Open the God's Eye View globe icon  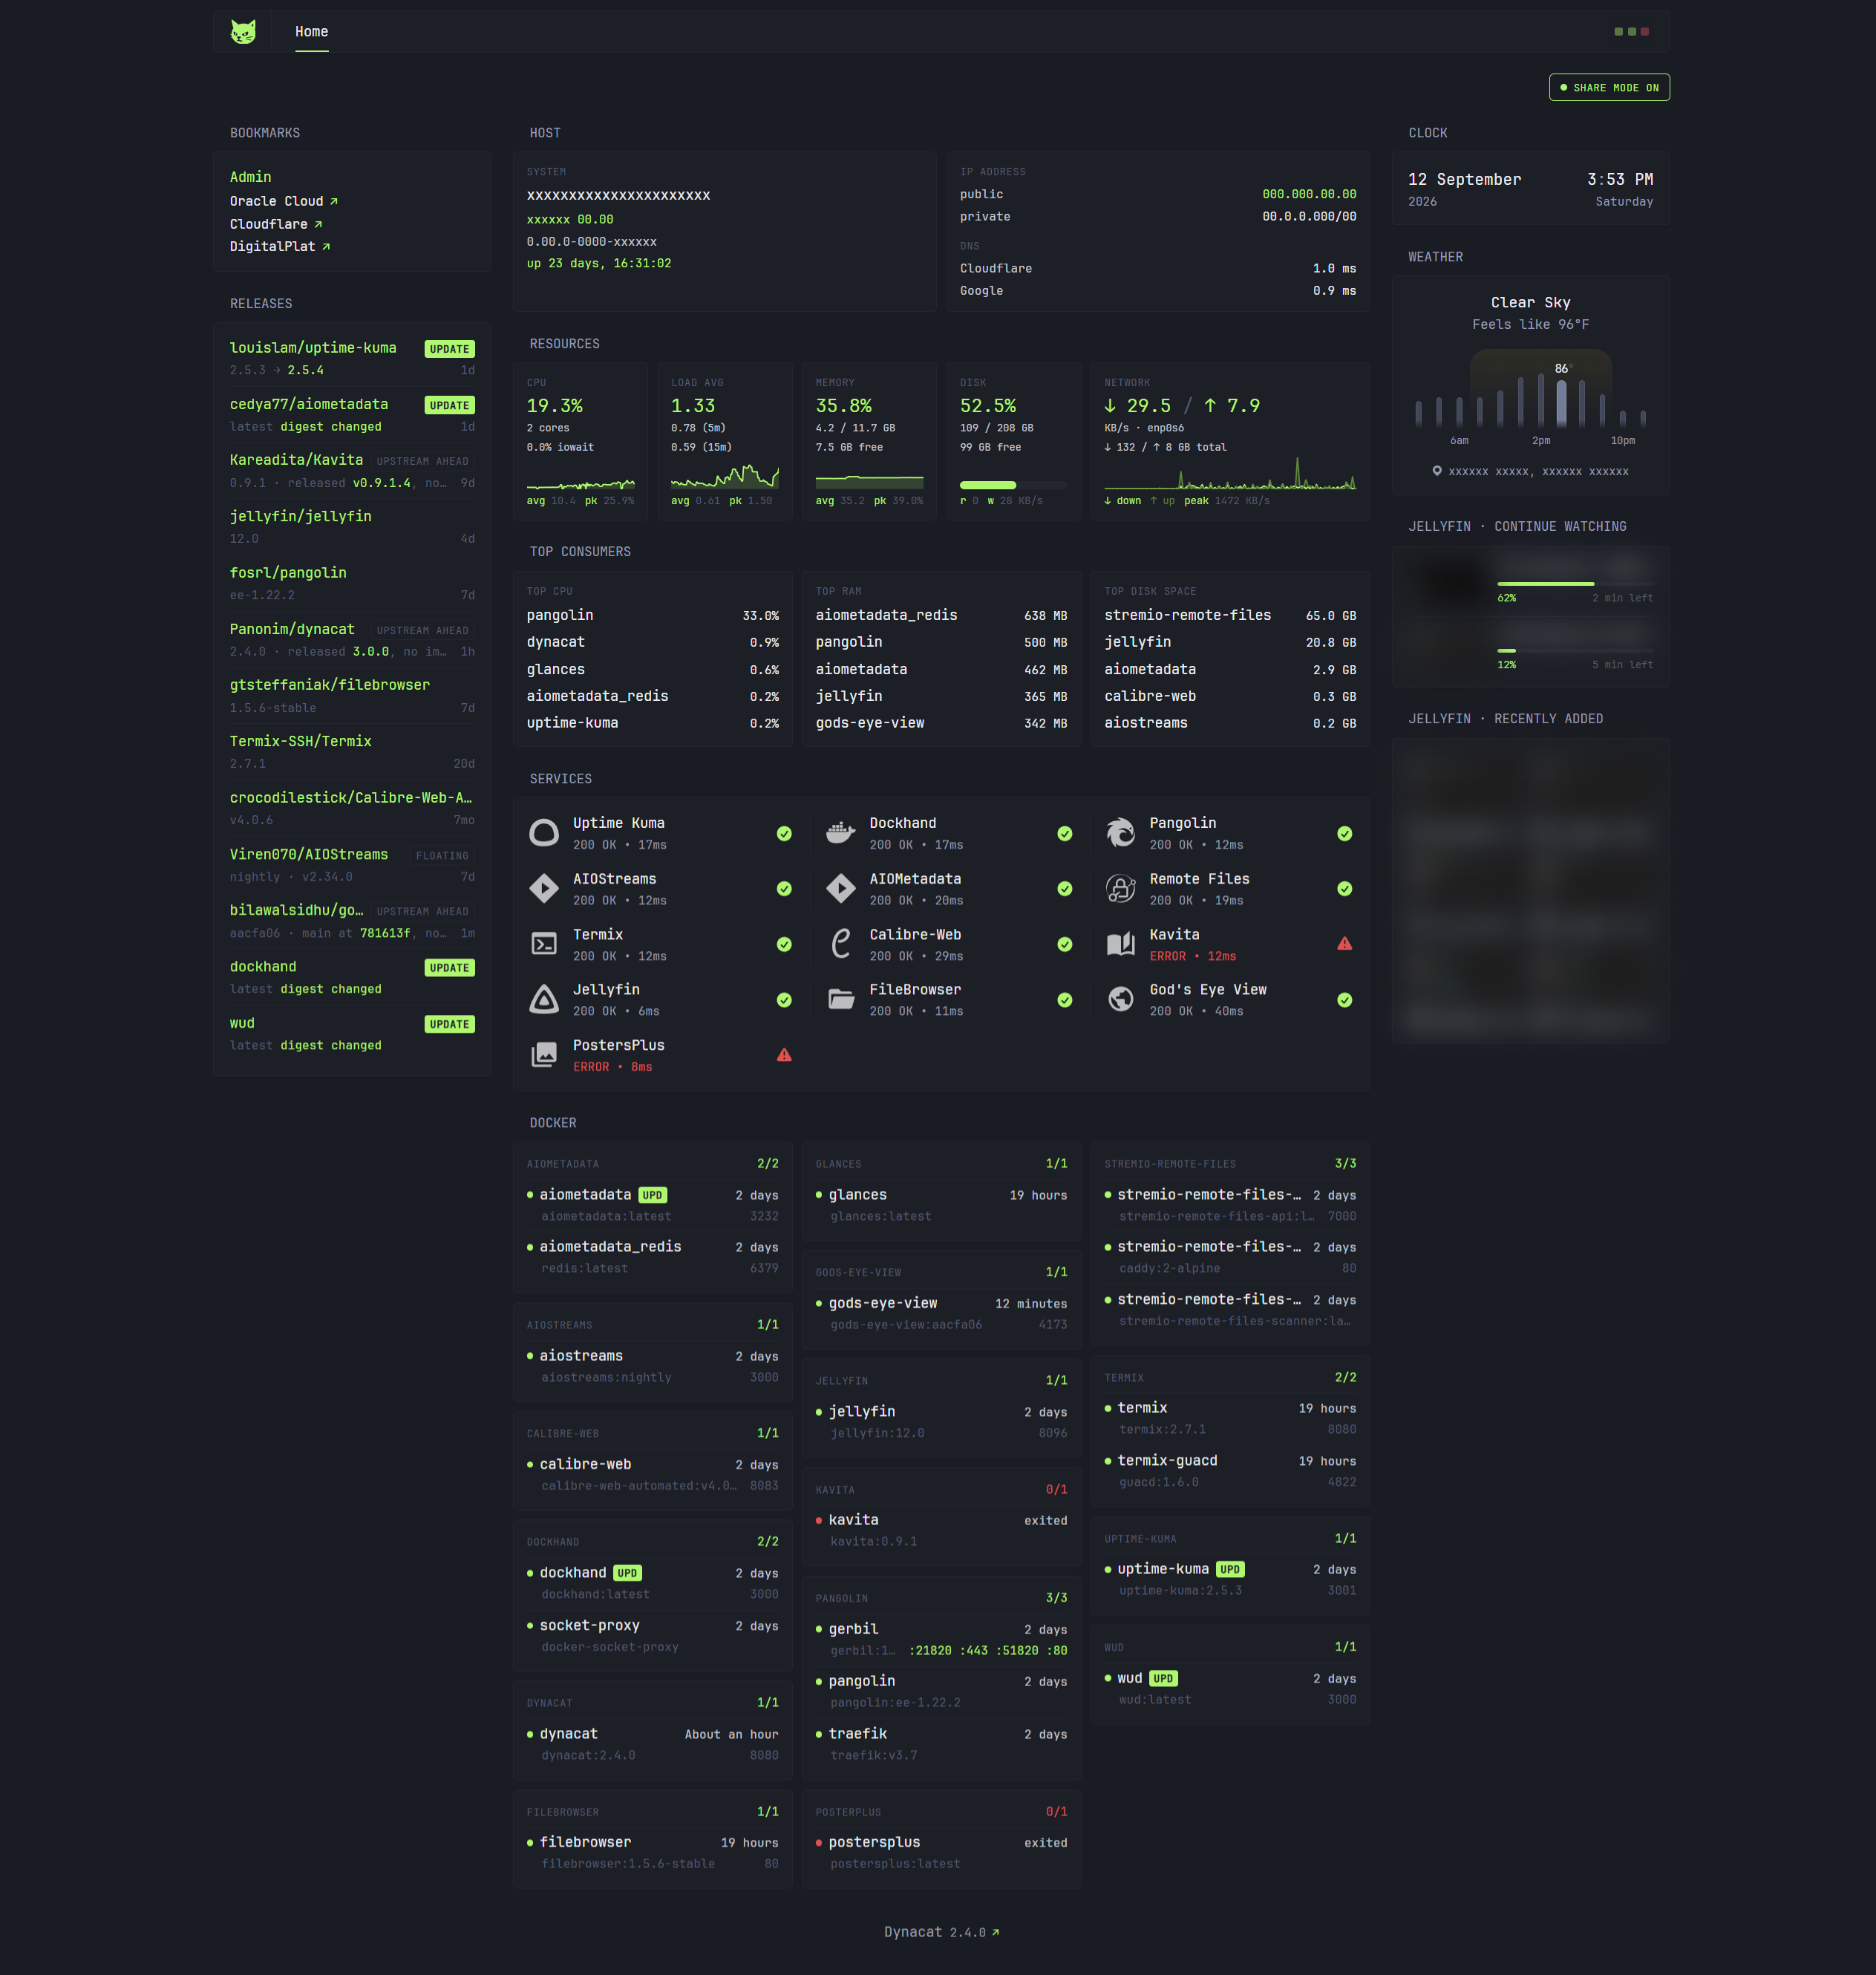click(x=1121, y=999)
